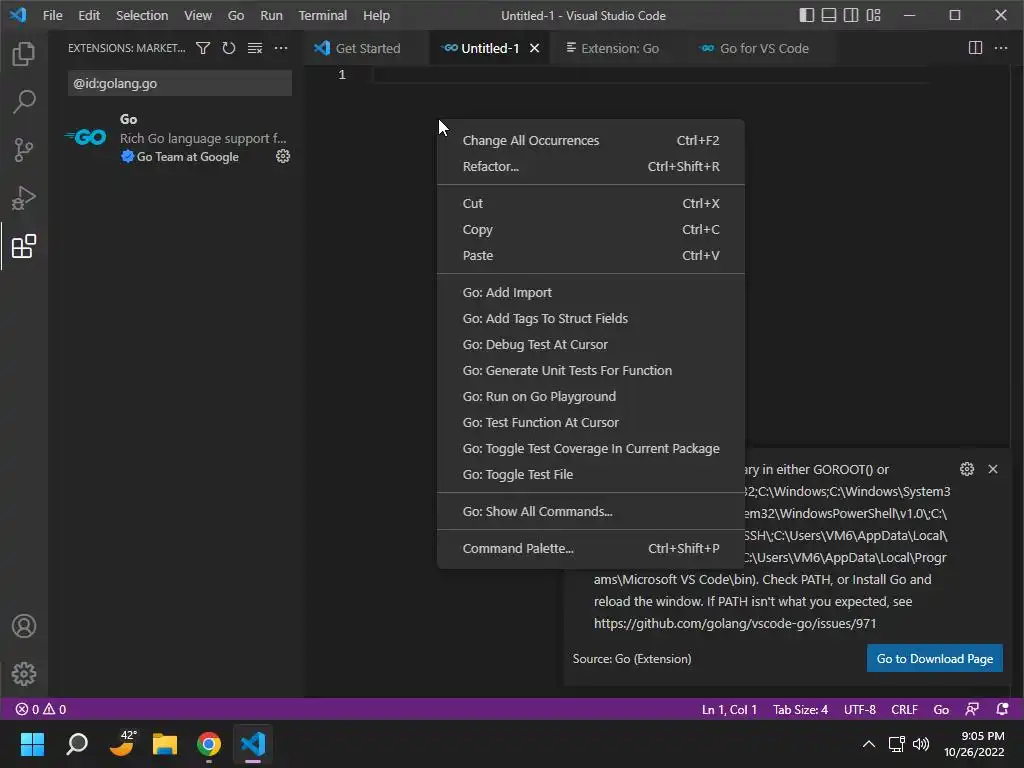Dismiss the Go notification
The image size is (1024, 768).
point(993,469)
